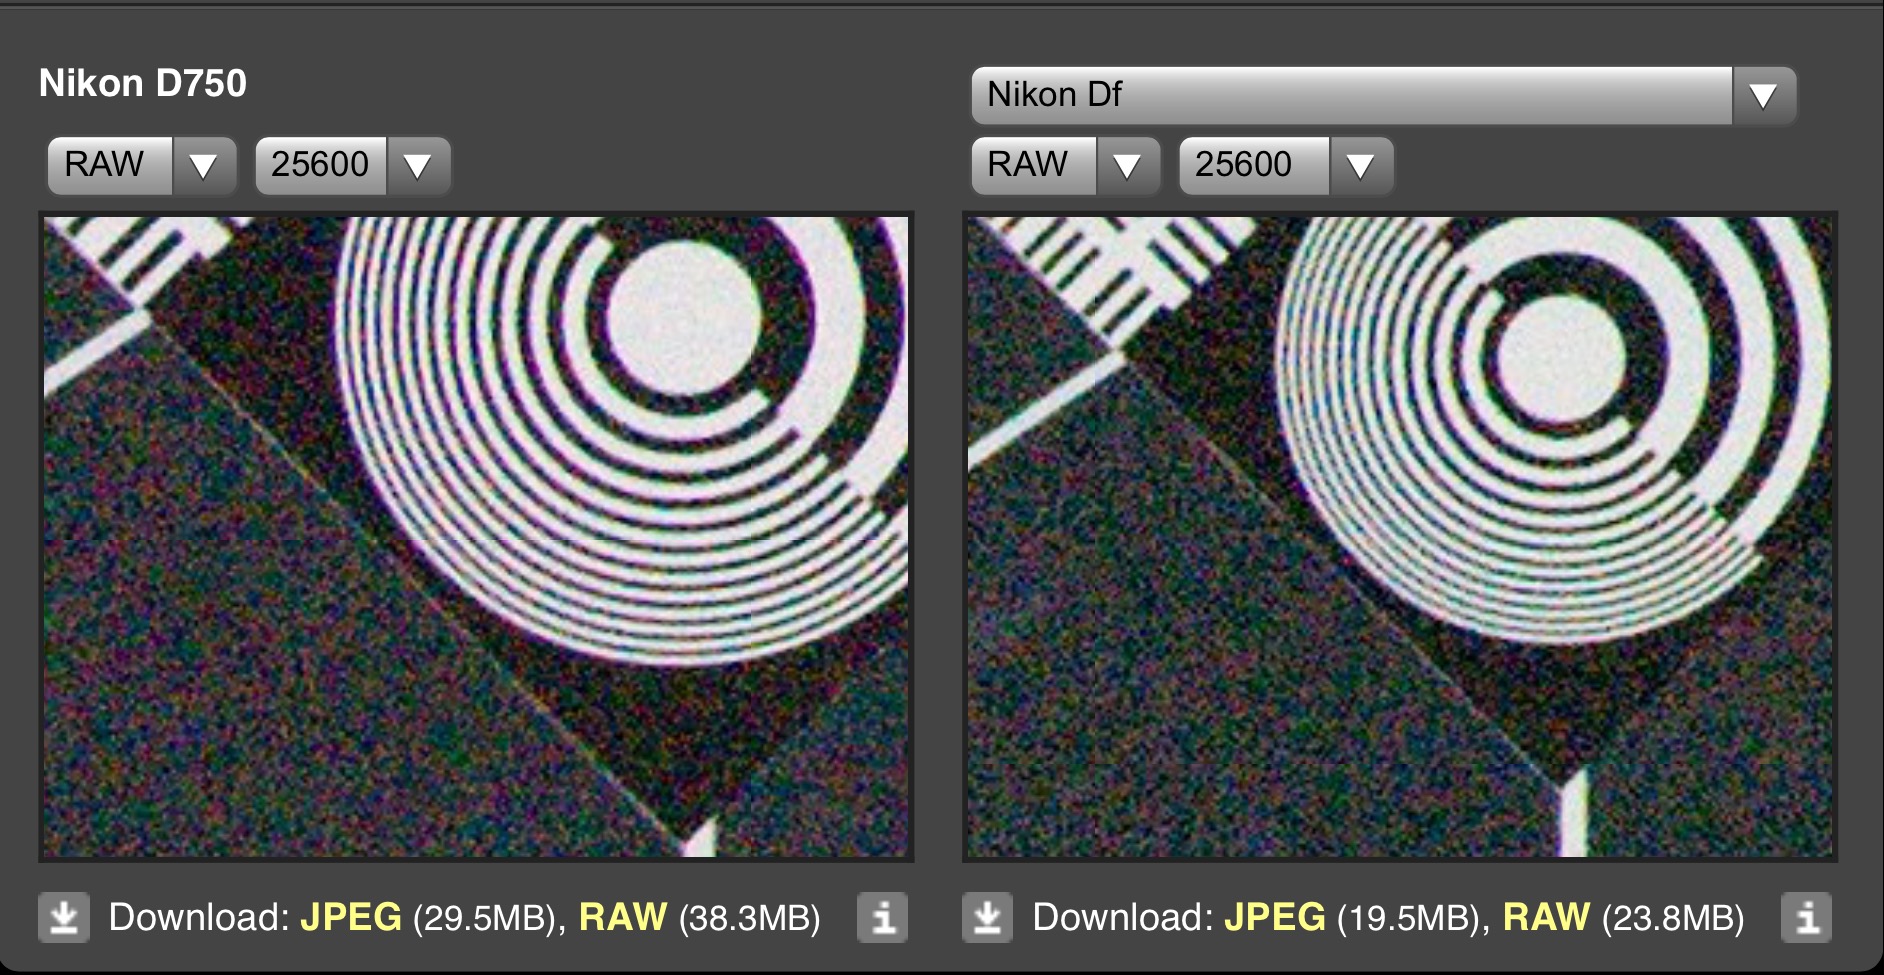Open the 25600 ISO dropdown for Nikon Df

click(1285, 165)
